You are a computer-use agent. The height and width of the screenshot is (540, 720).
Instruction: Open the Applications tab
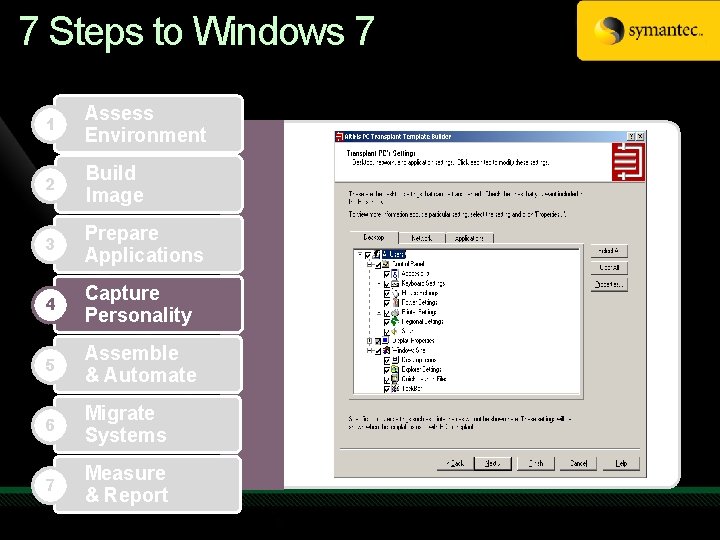(x=469, y=238)
